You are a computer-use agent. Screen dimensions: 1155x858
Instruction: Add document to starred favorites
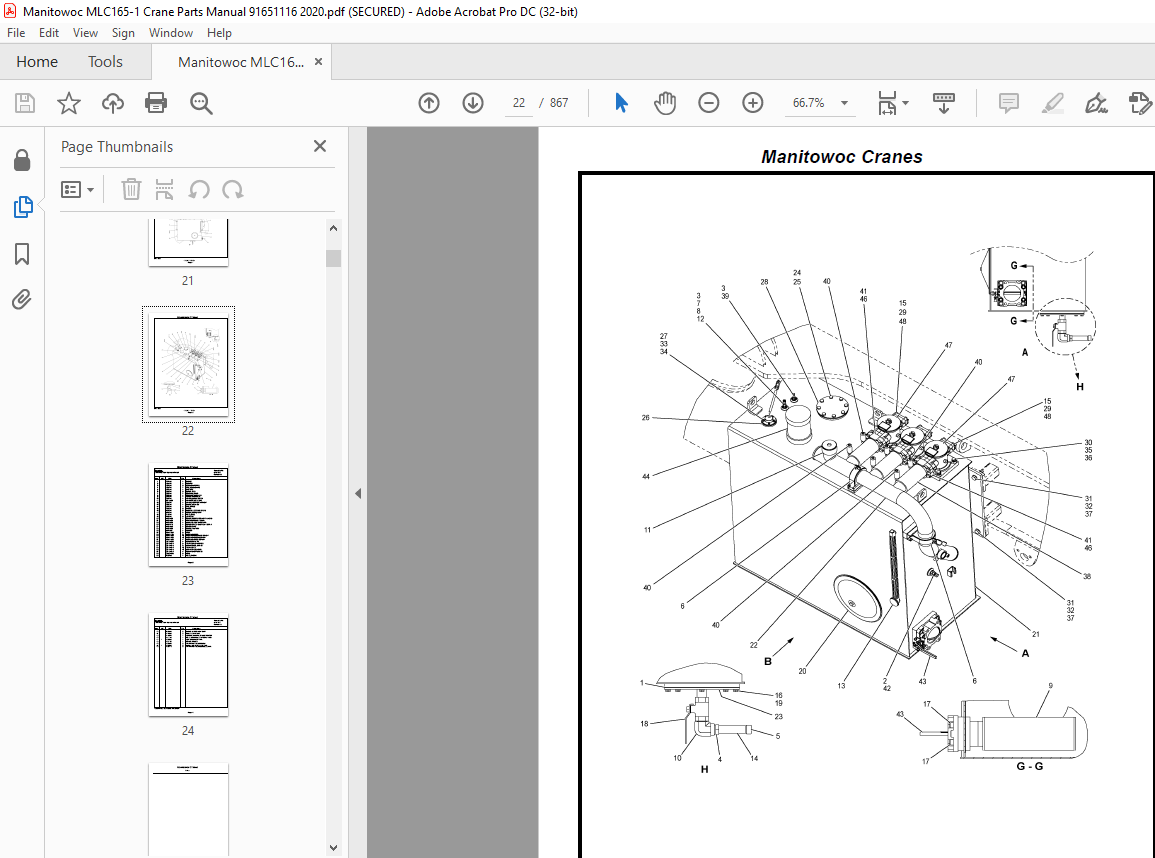(69, 103)
